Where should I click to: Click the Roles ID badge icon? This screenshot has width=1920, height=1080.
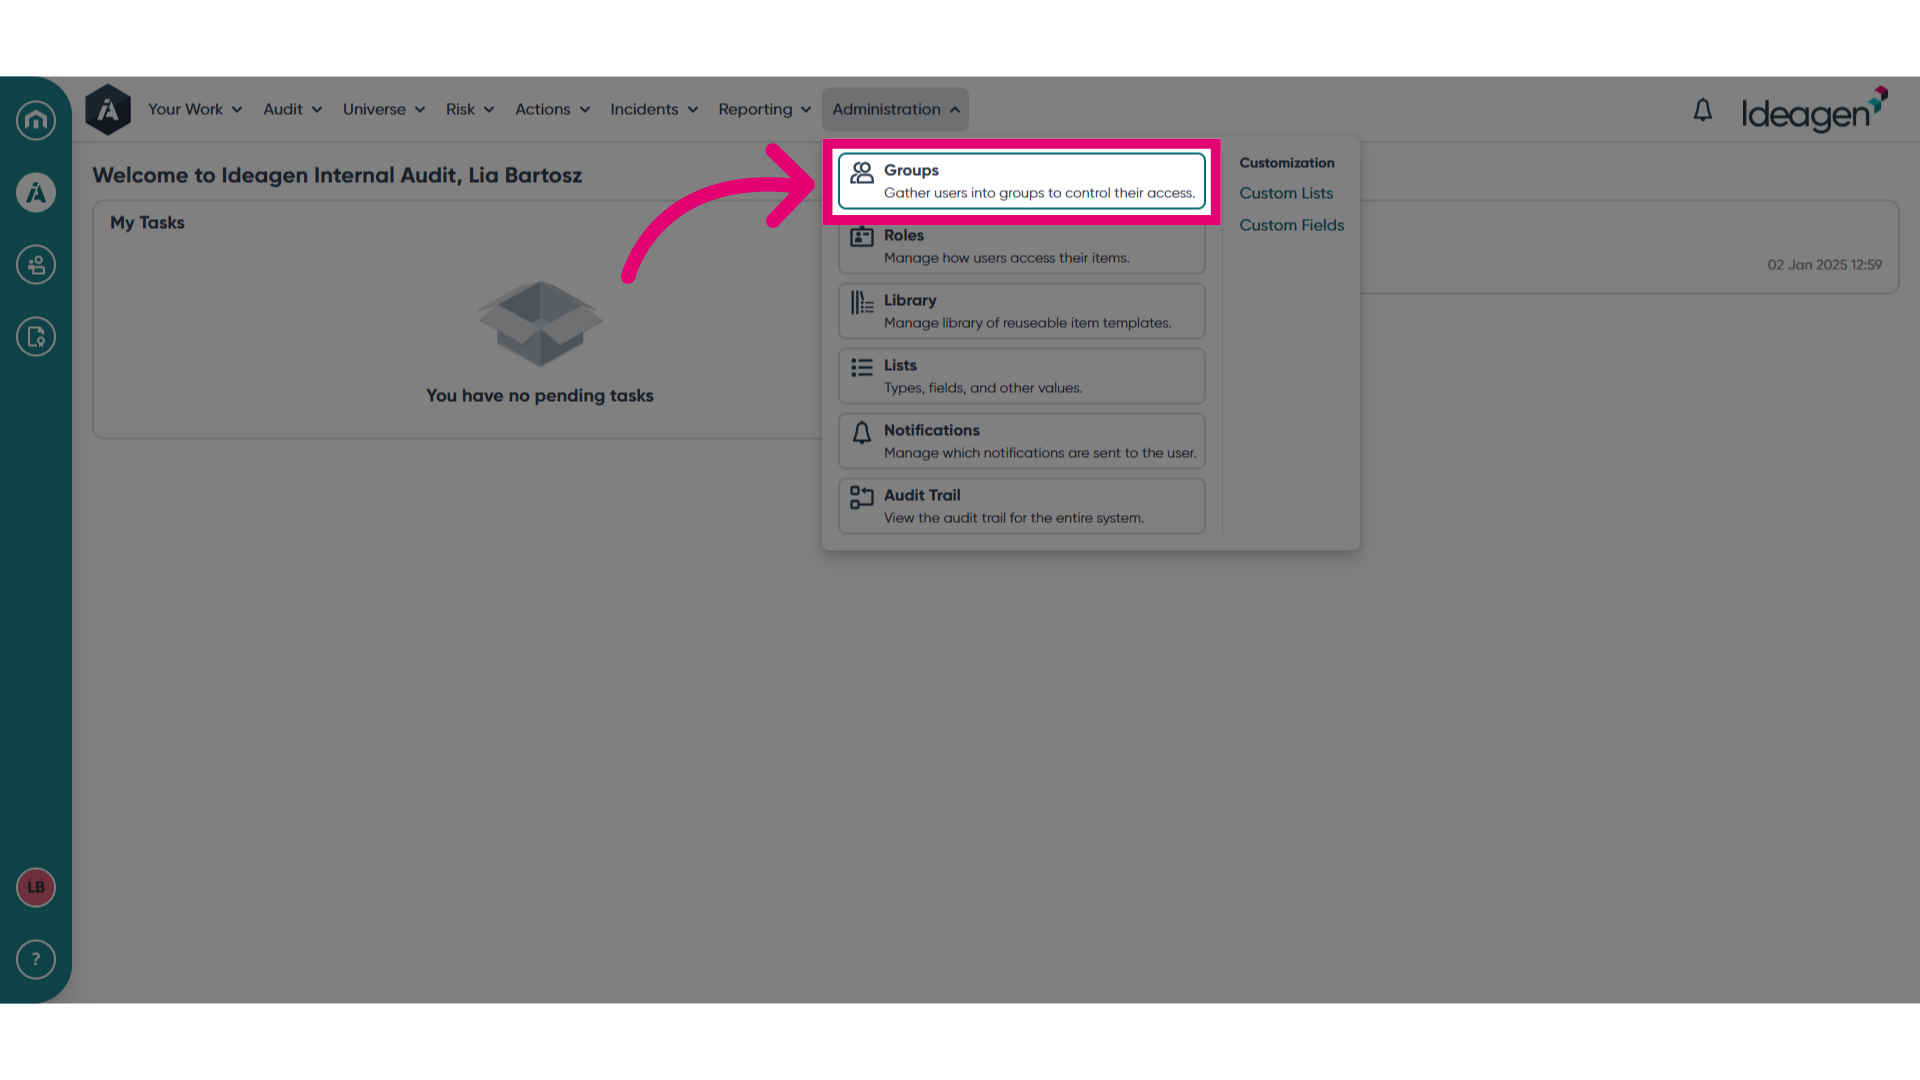[862, 237]
